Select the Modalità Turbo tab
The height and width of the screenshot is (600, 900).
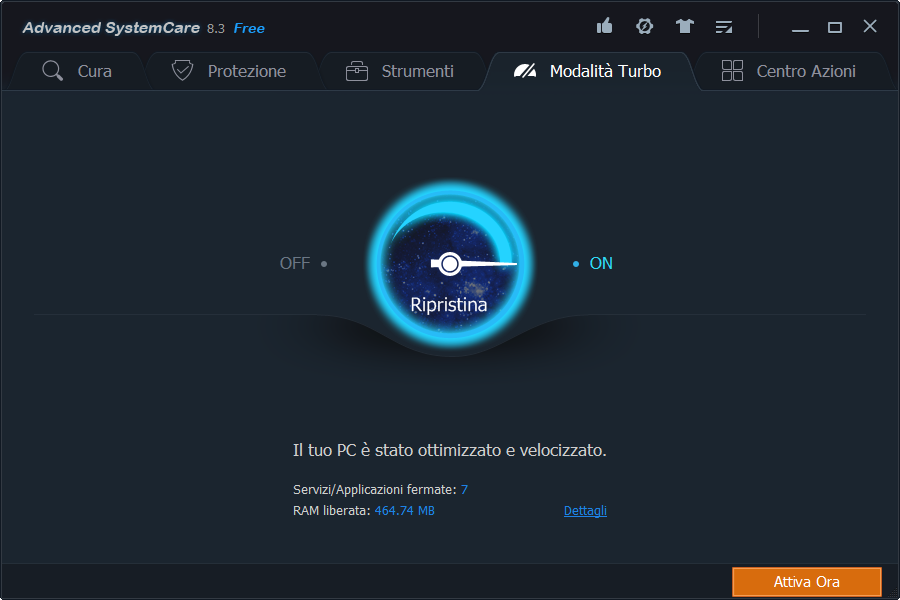(589, 71)
